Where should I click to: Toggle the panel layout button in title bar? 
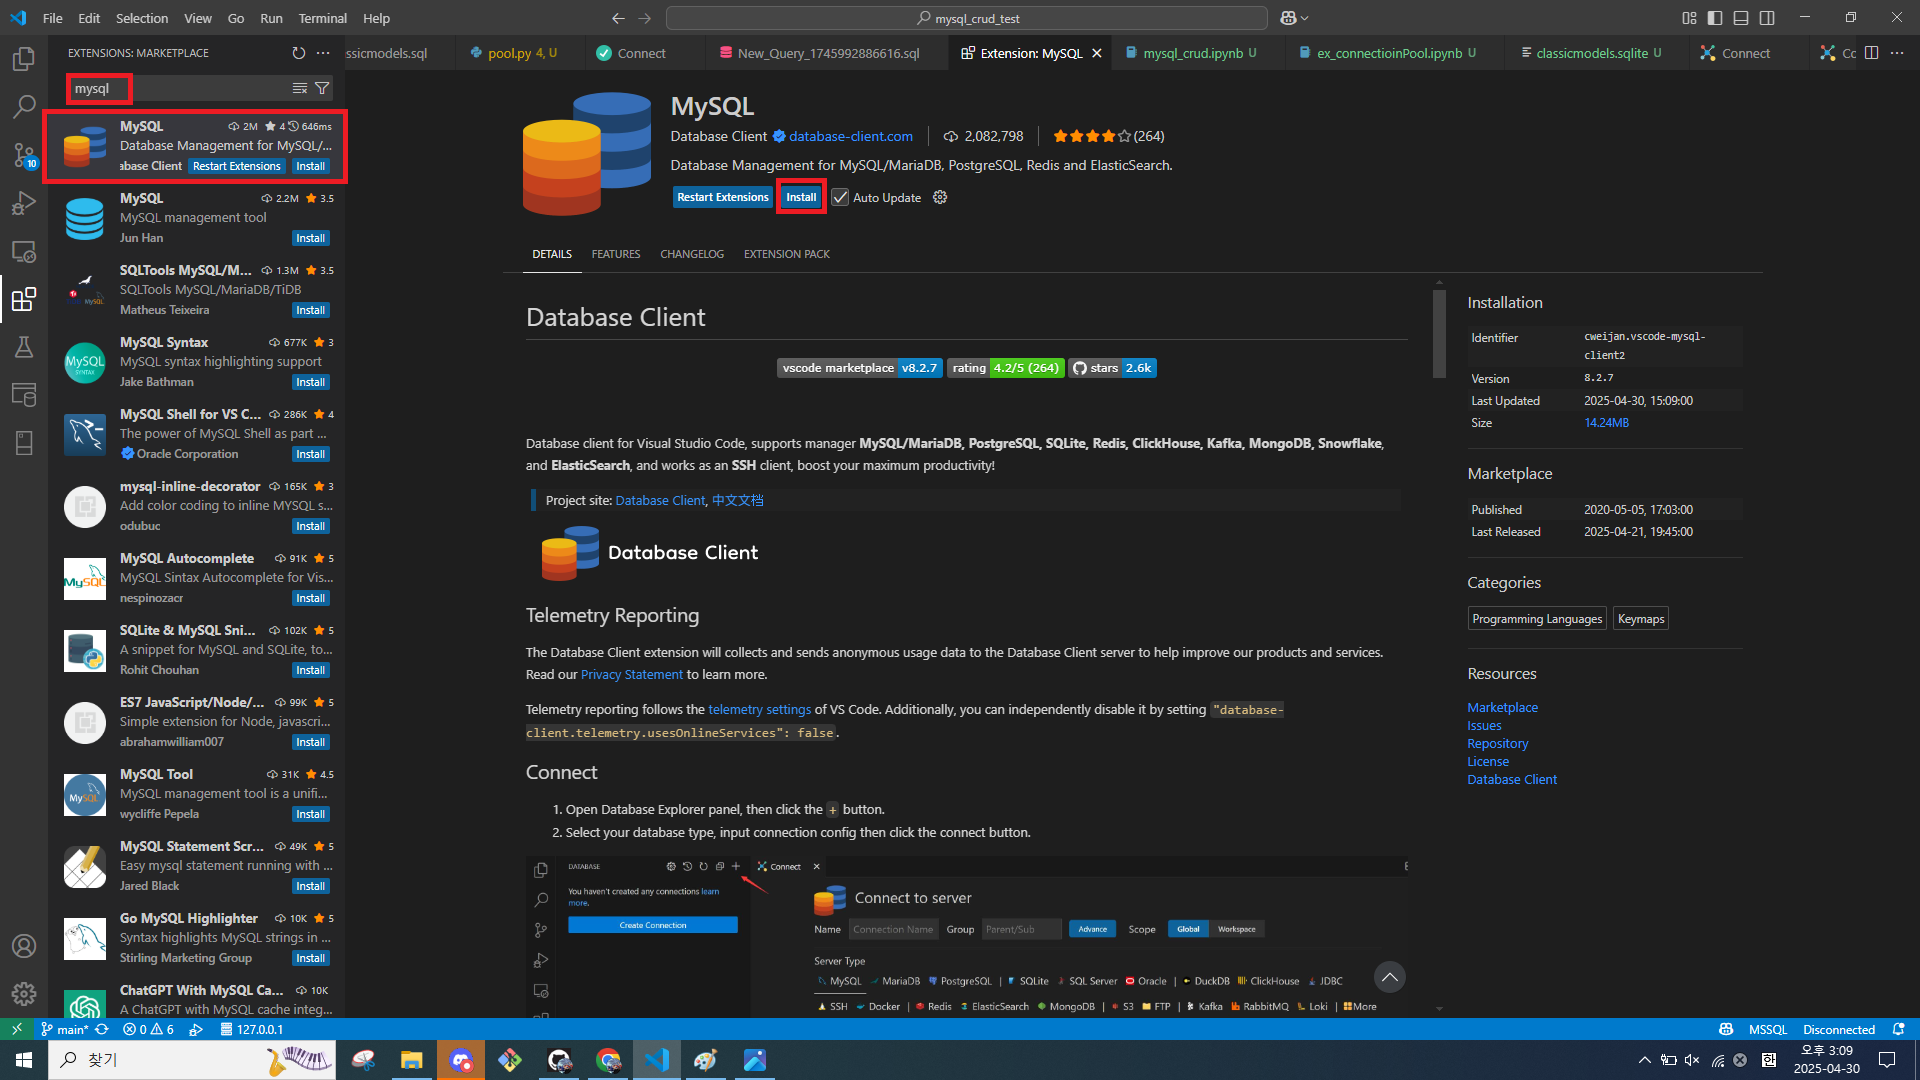tap(1741, 18)
